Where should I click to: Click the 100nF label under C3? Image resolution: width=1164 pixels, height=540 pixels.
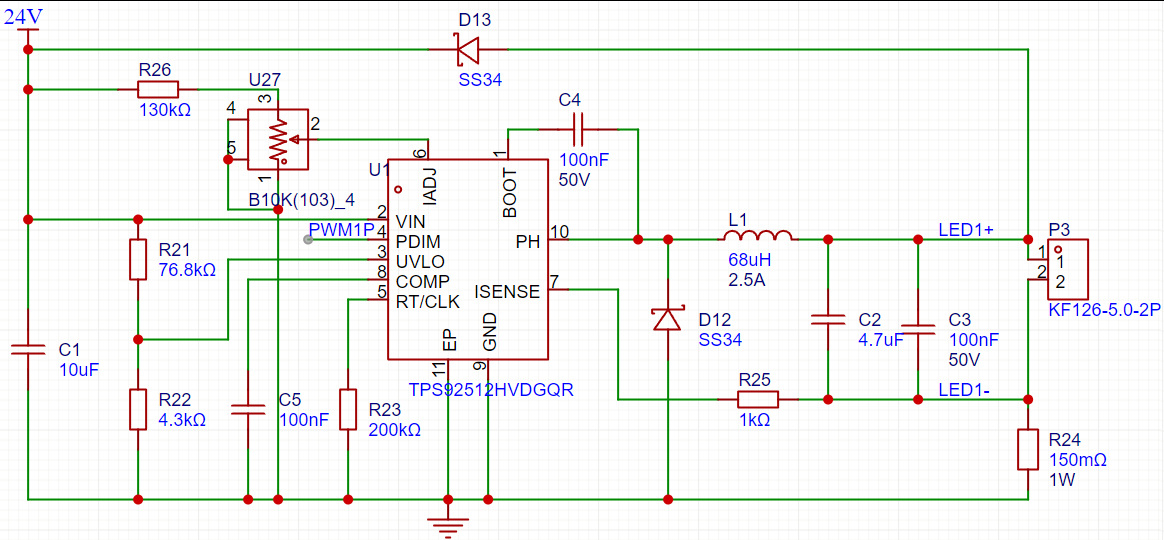click(x=974, y=340)
